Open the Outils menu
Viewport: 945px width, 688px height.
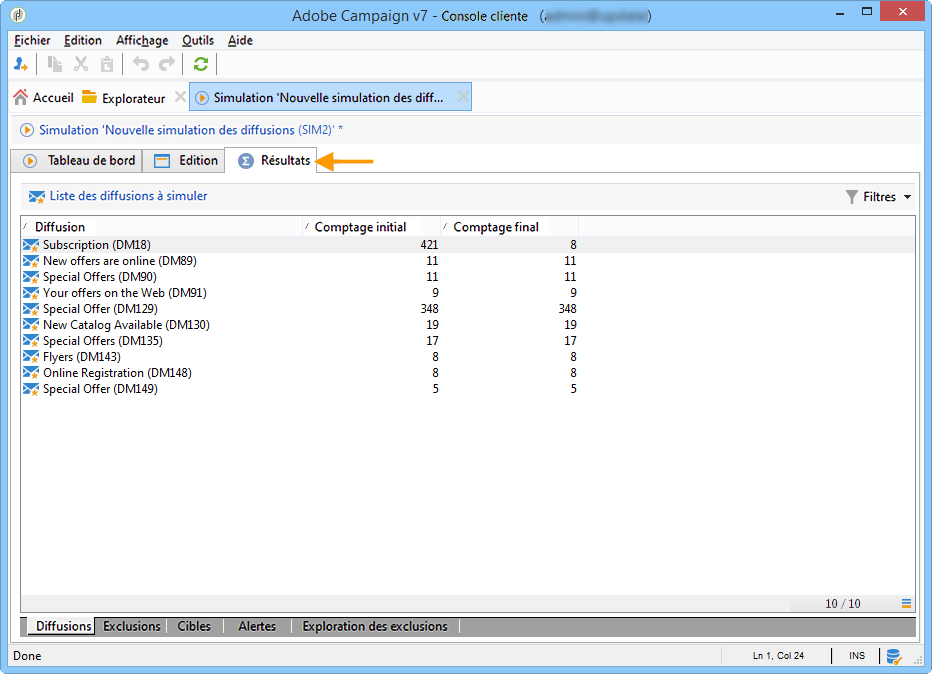pyautogui.click(x=198, y=40)
